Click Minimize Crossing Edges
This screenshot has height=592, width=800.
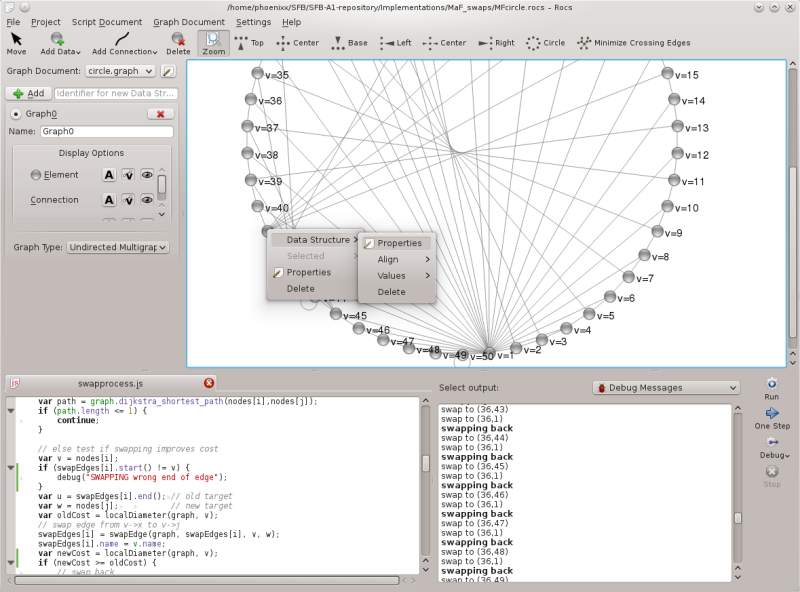click(x=634, y=43)
